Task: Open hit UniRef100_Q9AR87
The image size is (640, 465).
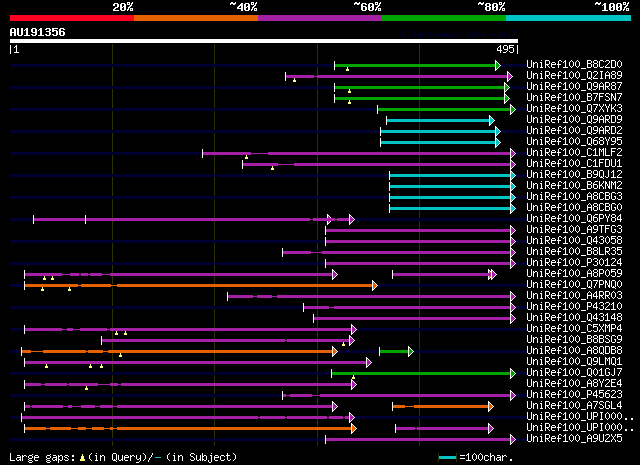Action: coord(574,86)
